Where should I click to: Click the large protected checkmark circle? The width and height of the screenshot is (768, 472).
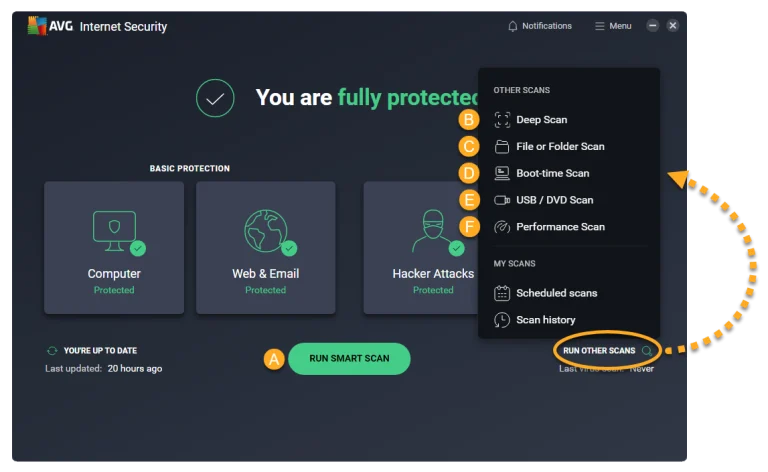[215, 98]
